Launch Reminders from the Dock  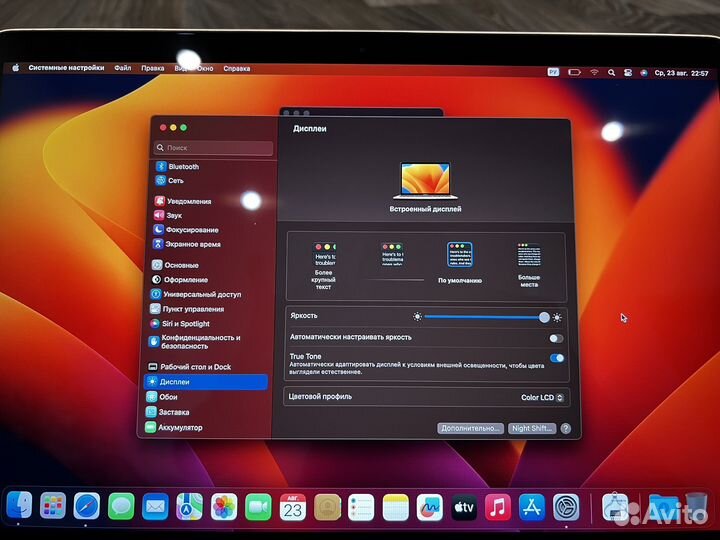(361, 507)
